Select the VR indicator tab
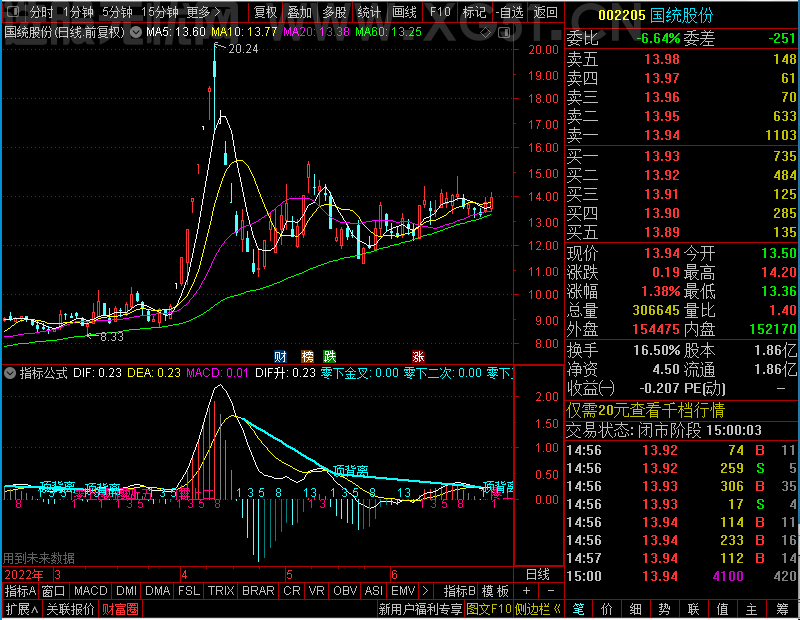This screenshot has width=800, height=620. tap(317, 591)
